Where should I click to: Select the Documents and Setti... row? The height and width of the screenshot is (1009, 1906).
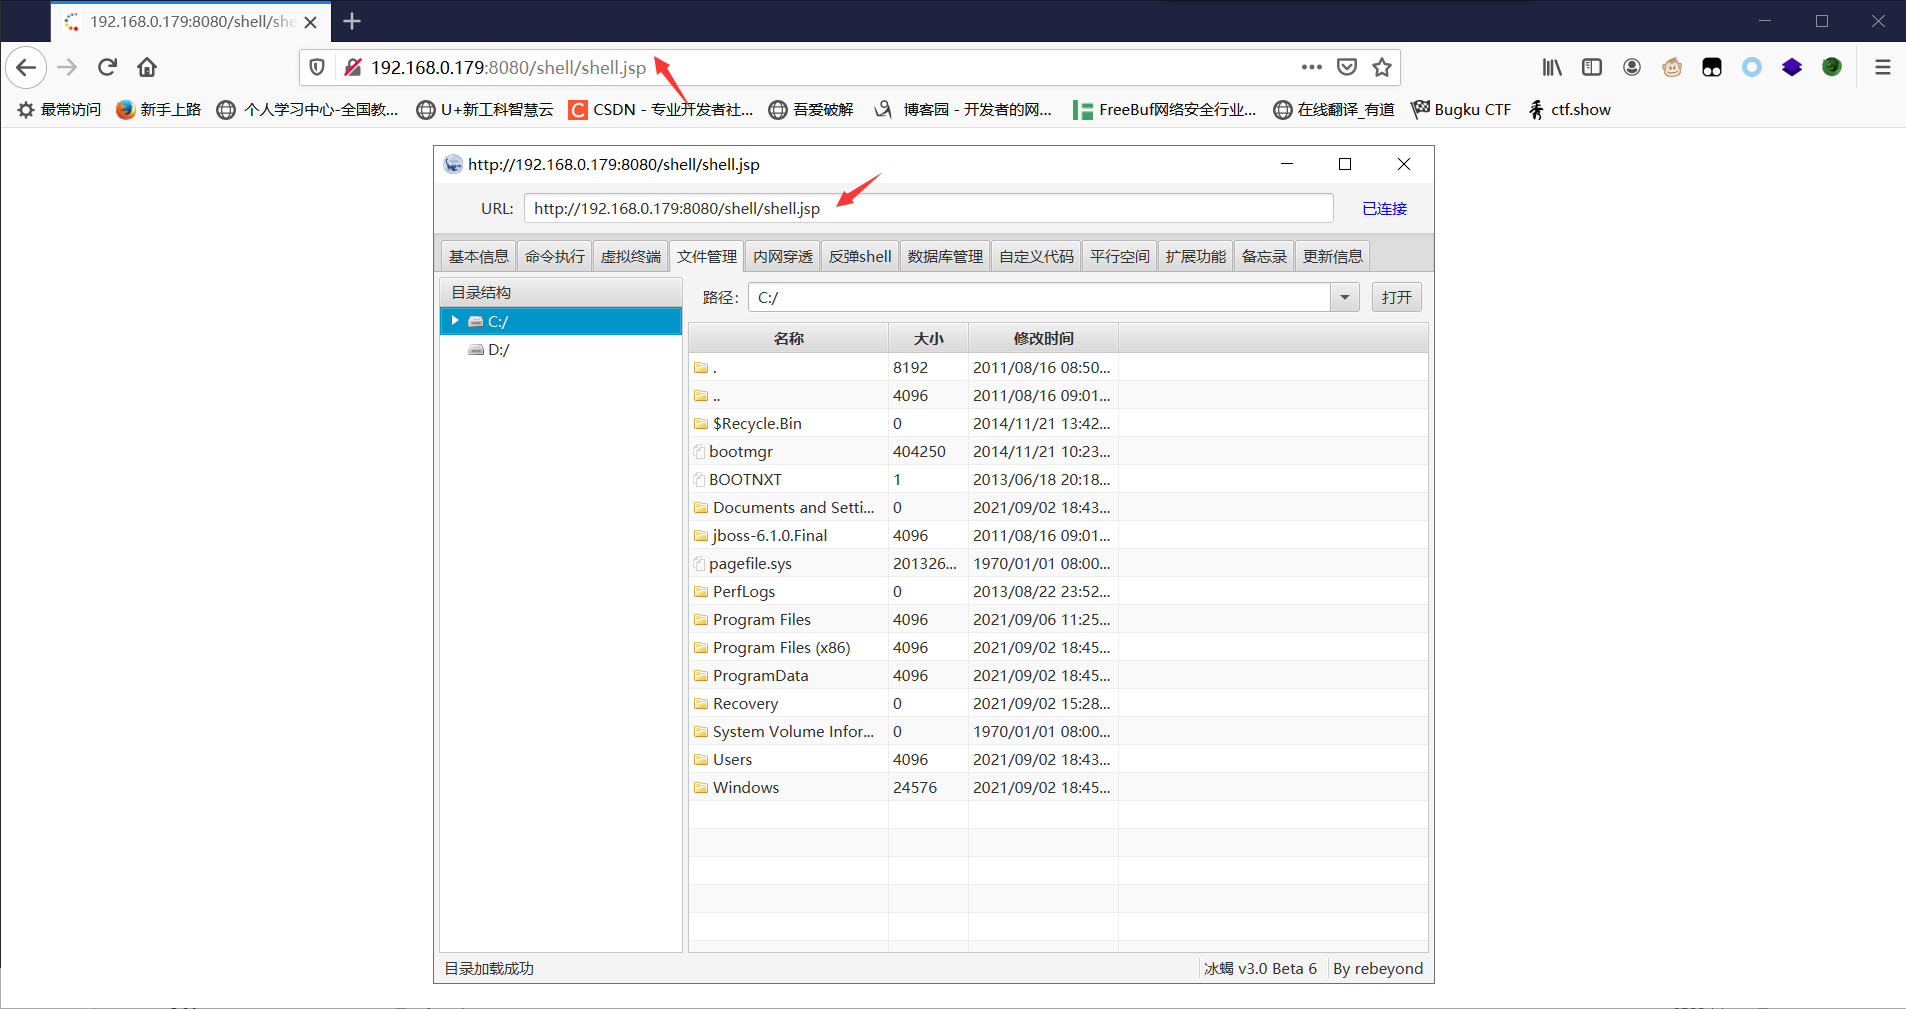[x=1058, y=508]
